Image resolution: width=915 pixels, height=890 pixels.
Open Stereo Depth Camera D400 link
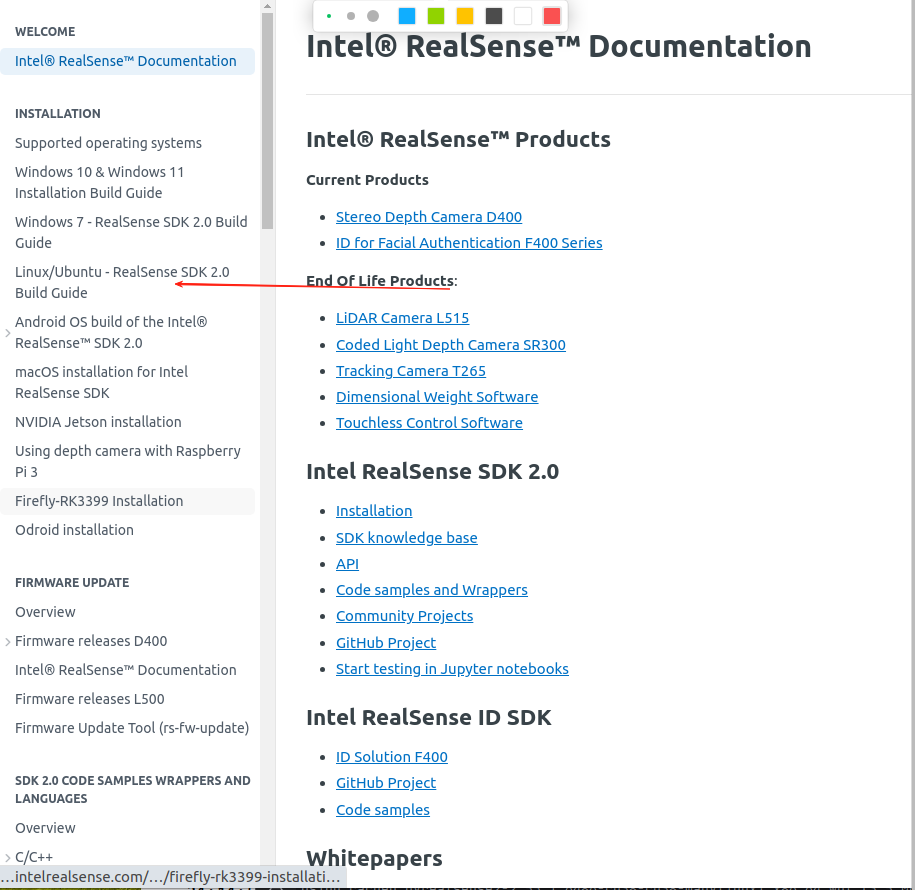429,217
